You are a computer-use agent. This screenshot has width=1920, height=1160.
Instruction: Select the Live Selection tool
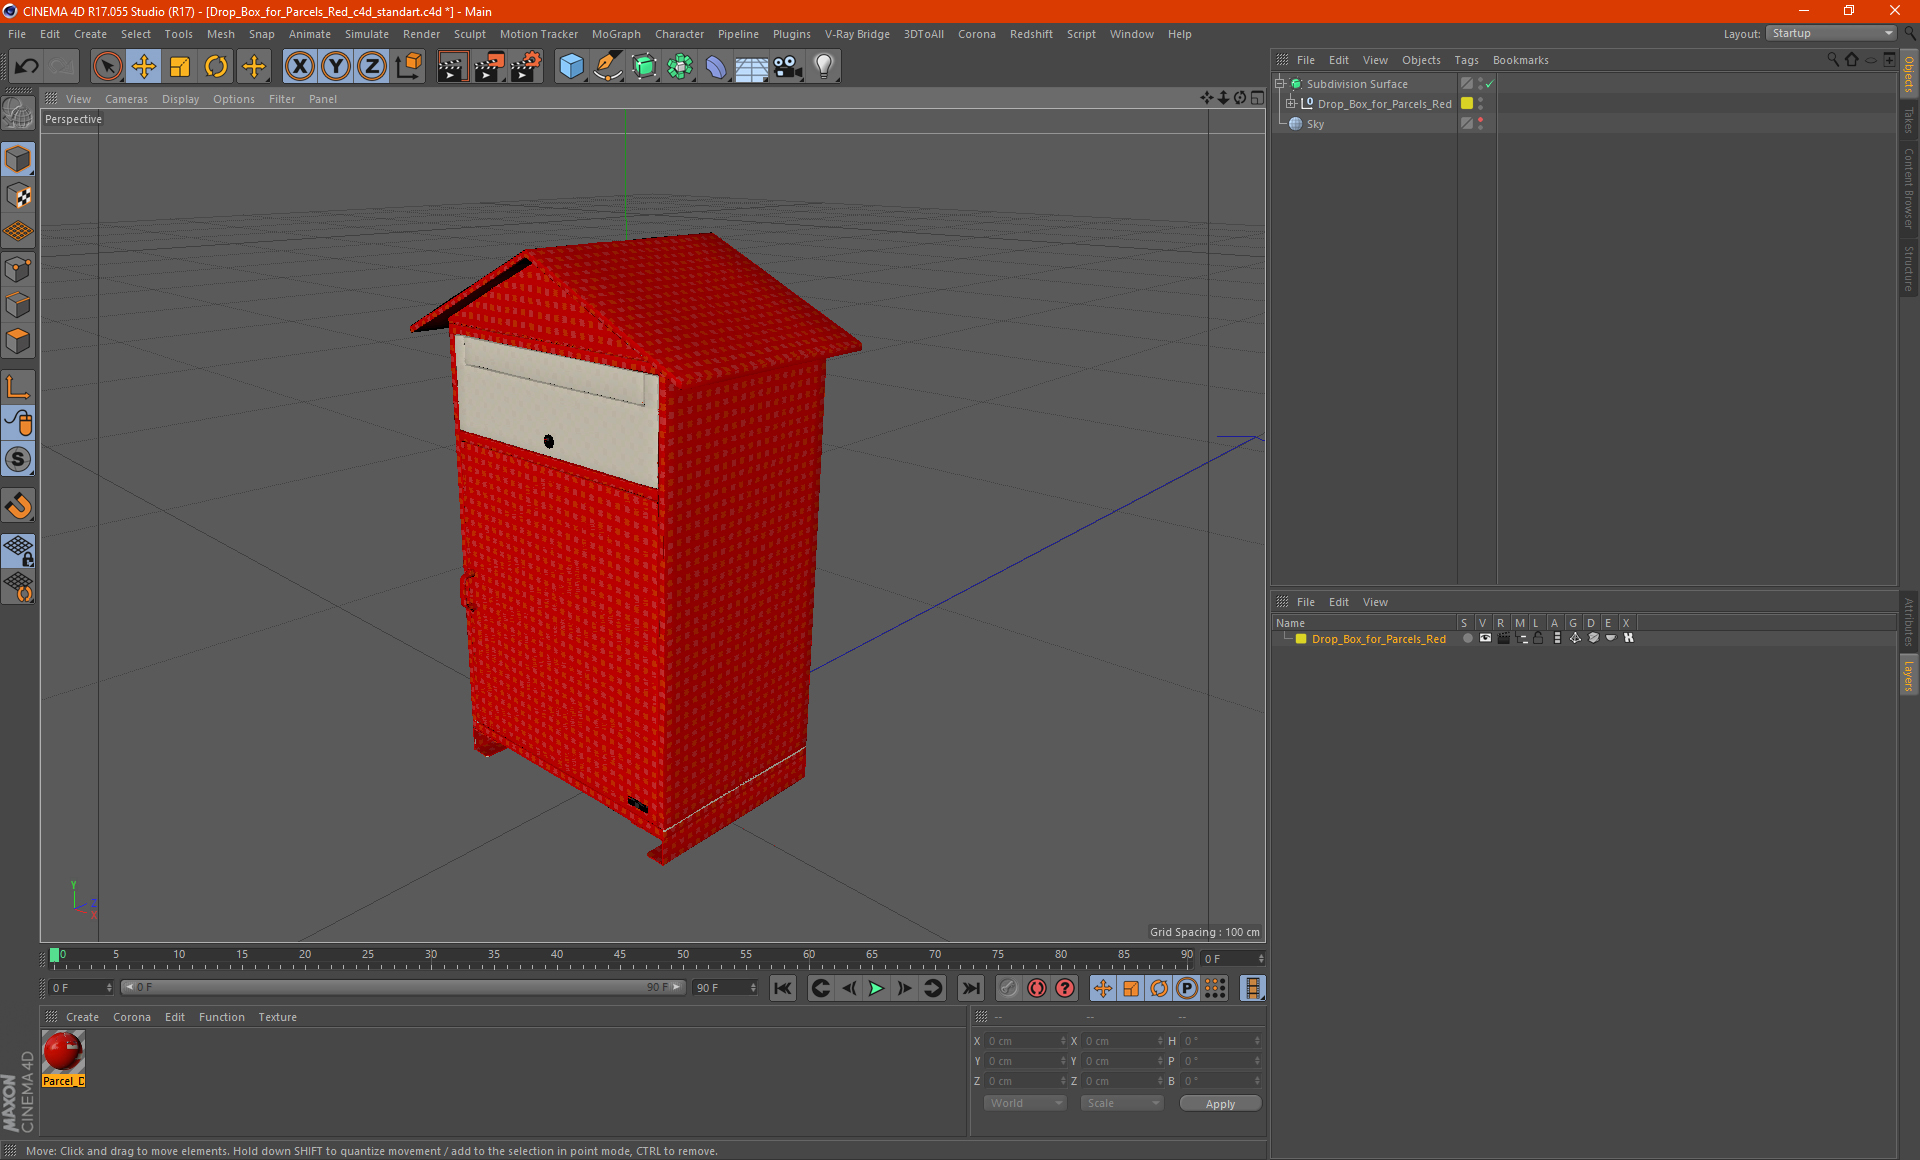(107, 67)
